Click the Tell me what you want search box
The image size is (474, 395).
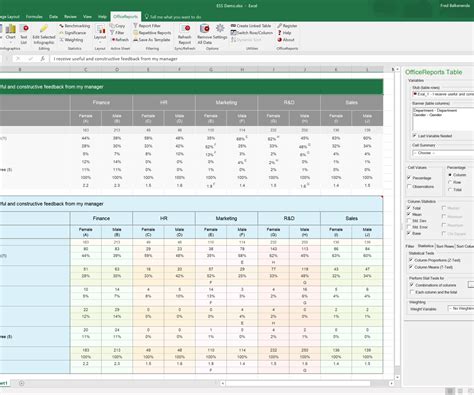coord(173,17)
